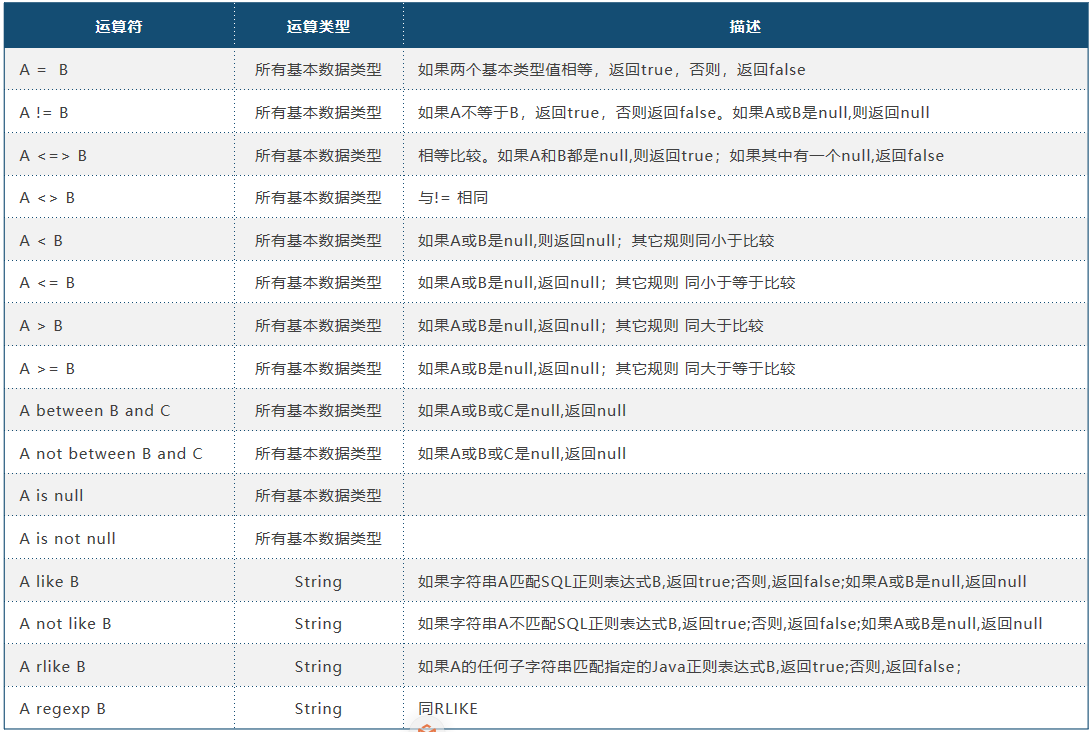Select the 'A = B' operator cell
1092x732 pixels.
point(44,70)
